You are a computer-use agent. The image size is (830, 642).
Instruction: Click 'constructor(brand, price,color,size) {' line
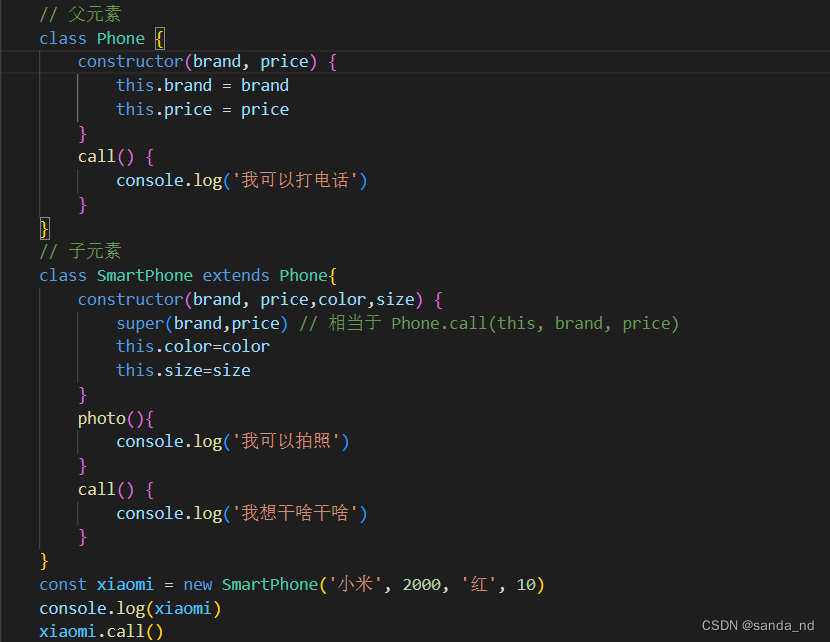click(x=260, y=300)
